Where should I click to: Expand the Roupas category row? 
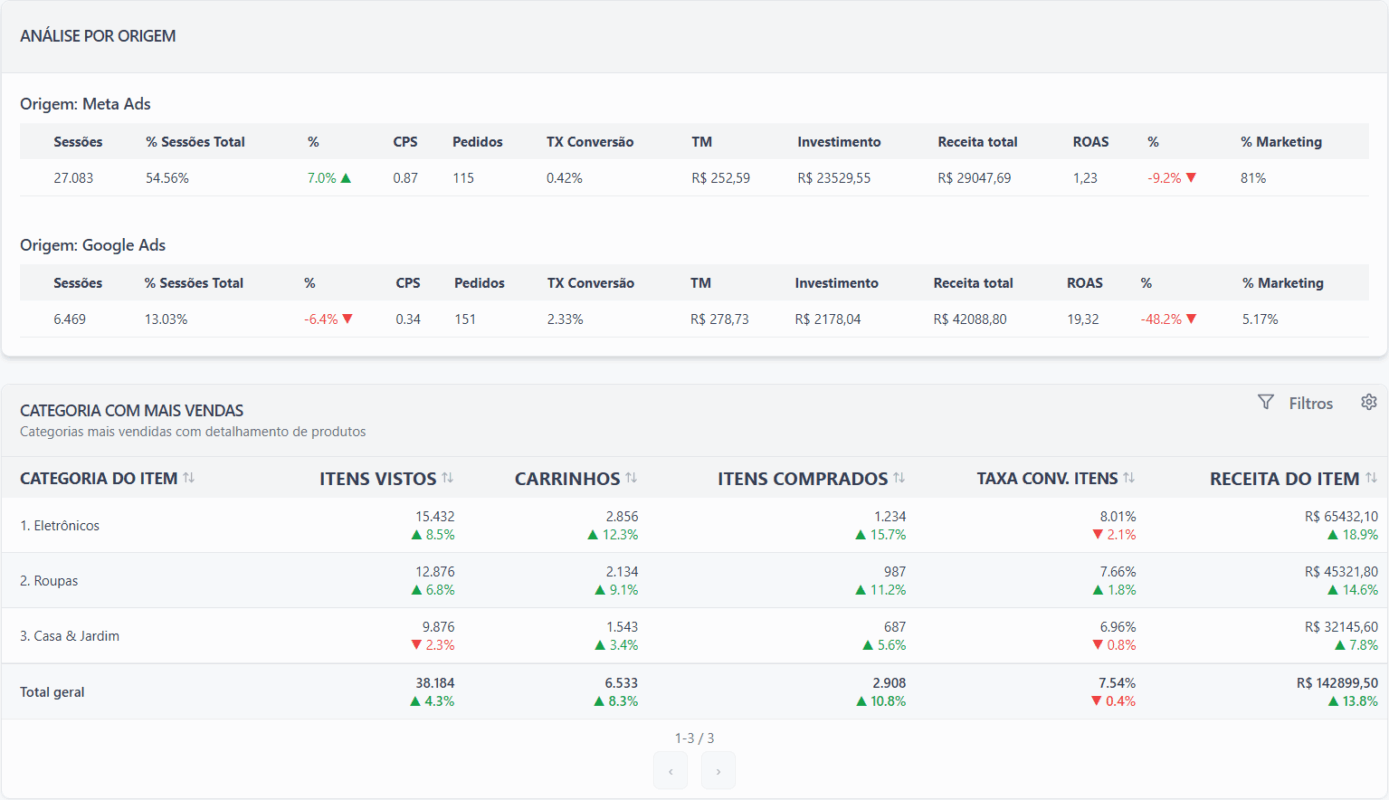694,580
